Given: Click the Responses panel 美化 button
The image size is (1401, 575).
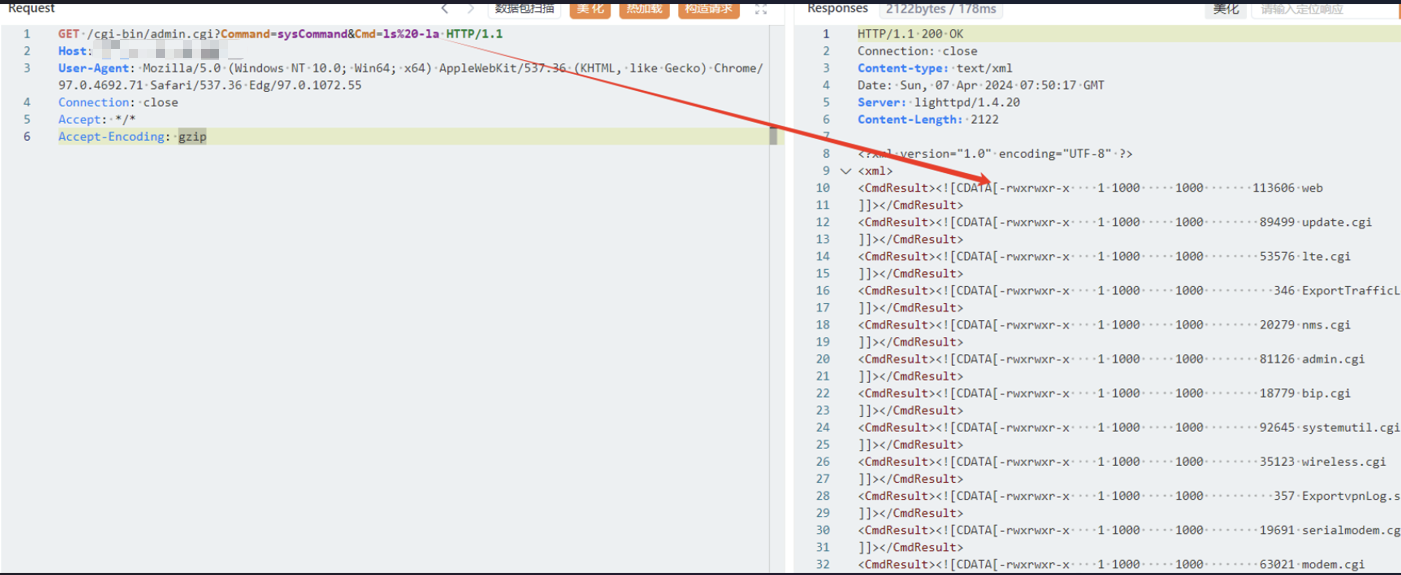Looking at the screenshot, I should coord(1226,9).
